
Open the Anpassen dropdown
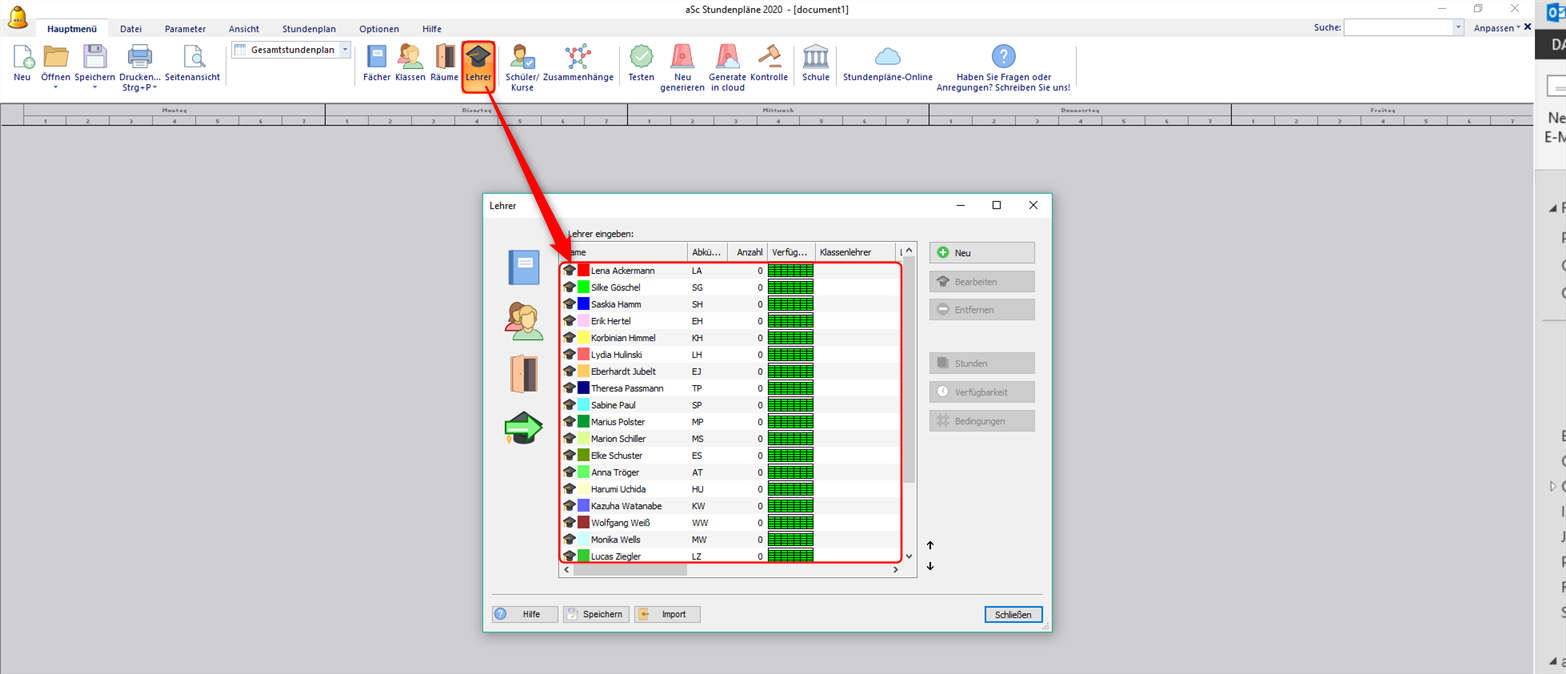tap(1496, 28)
